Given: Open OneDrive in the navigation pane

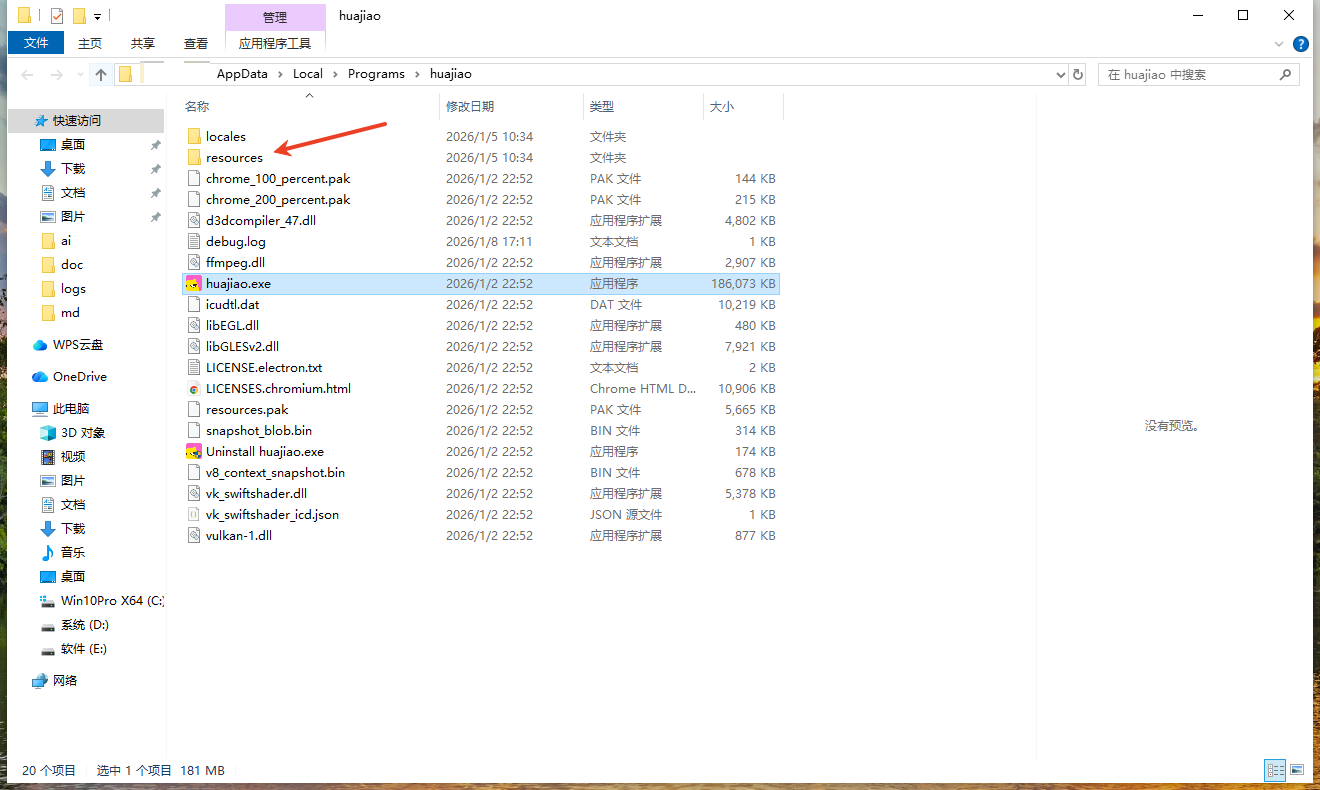Looking at the screenshot, I should [79, 377].
